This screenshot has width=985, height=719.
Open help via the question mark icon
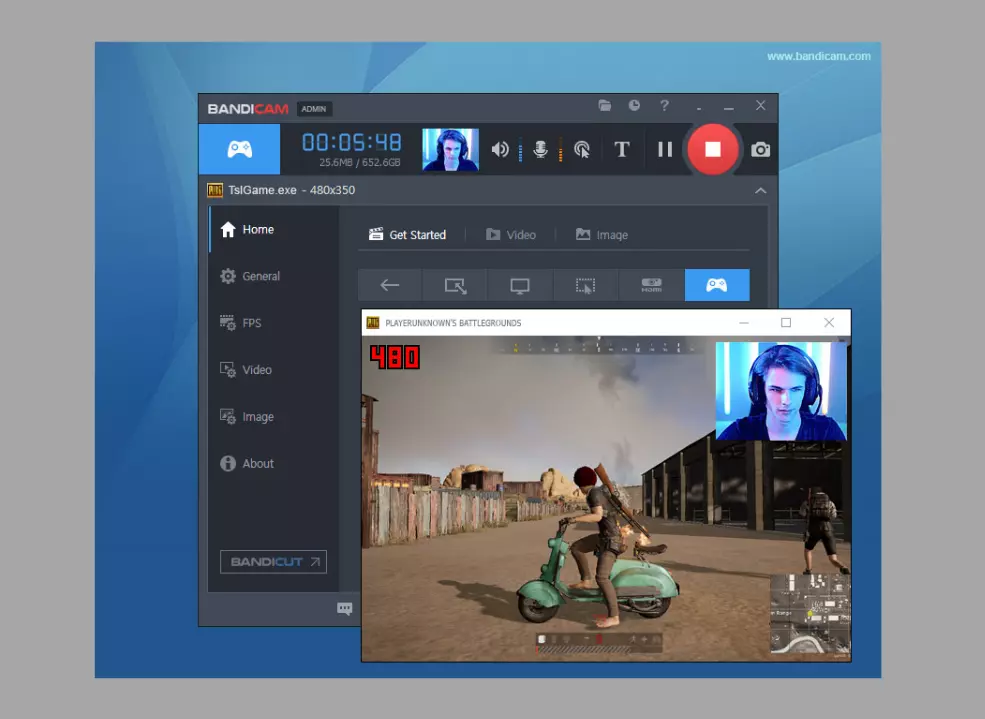[x=664, y=105]
